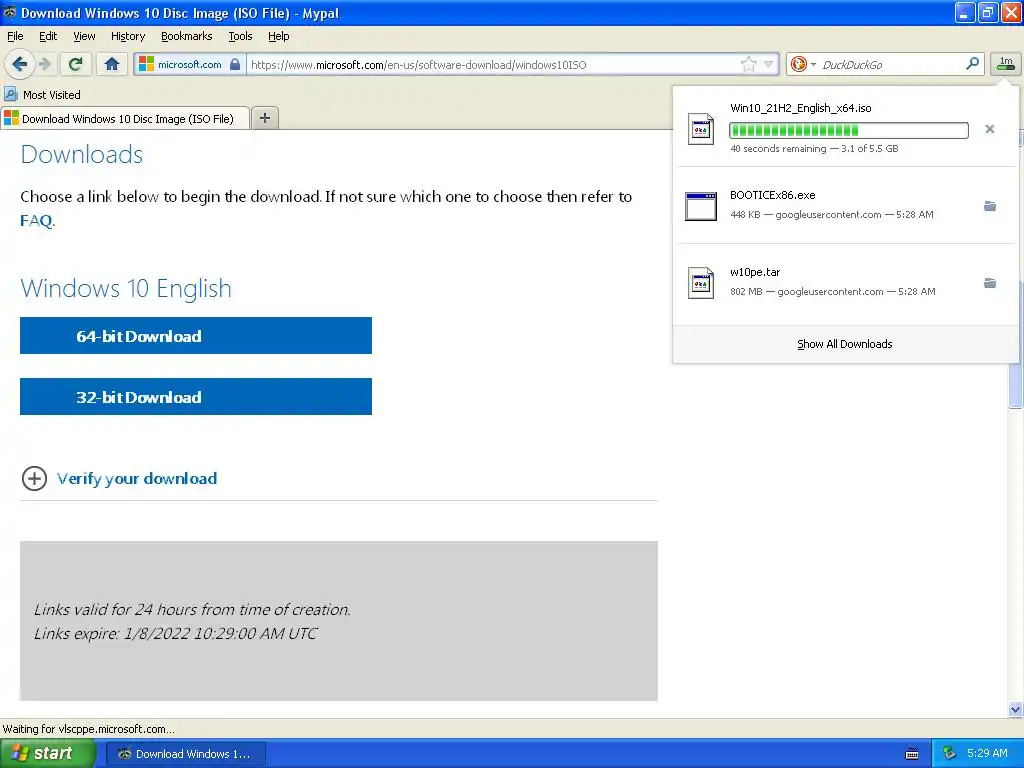Reload the current page
The width and height of the screenshot is (1024, 768).
click(76, 64)
